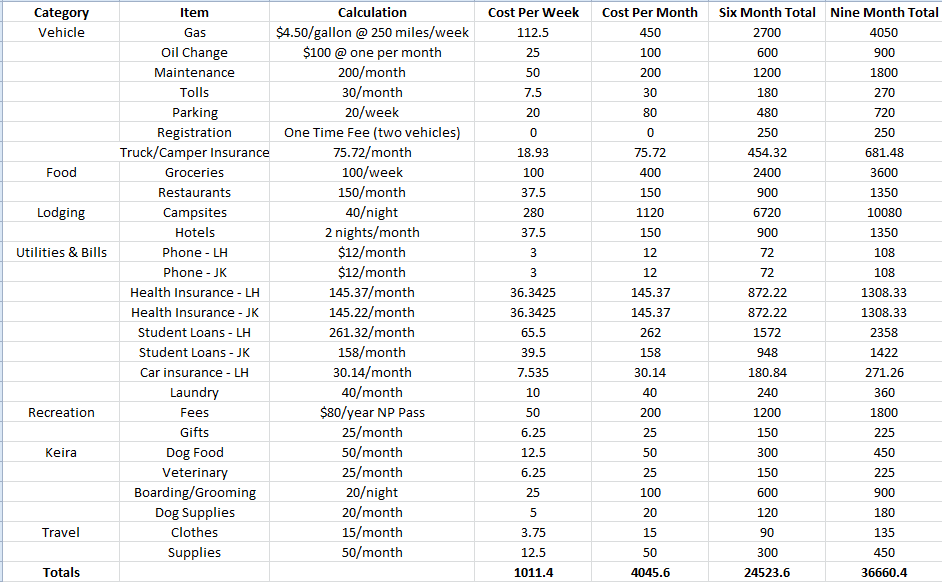This screenshot has height=582, width=942.
Task: Click the Boarding/Grooming item cell
Action: click(x=194, y=493)
